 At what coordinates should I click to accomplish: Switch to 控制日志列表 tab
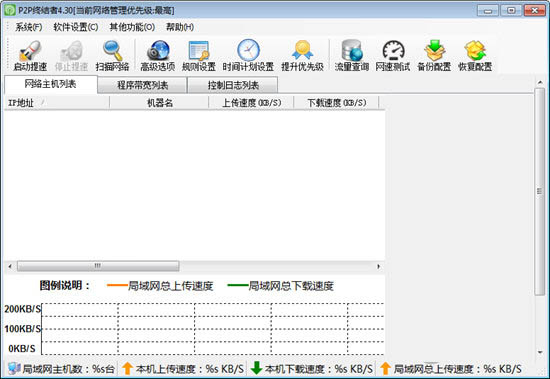[233, 85]
